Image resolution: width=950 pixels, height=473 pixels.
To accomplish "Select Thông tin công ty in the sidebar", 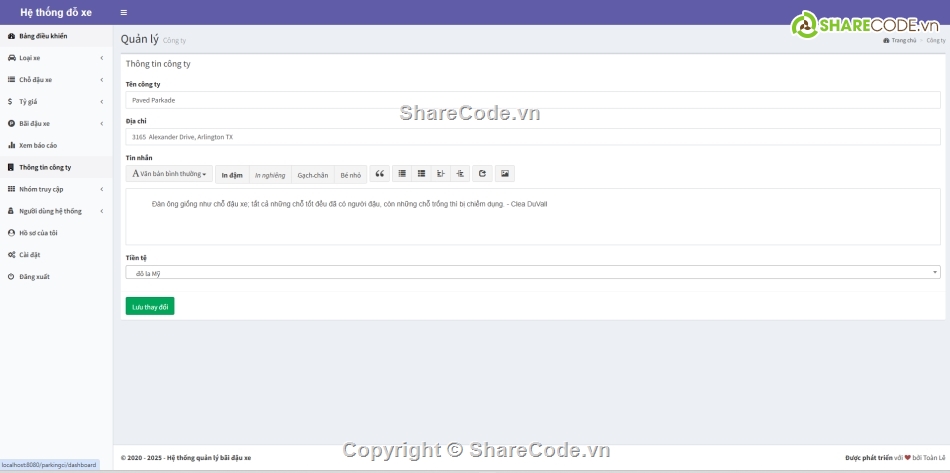I will click(x=56, y=167).
